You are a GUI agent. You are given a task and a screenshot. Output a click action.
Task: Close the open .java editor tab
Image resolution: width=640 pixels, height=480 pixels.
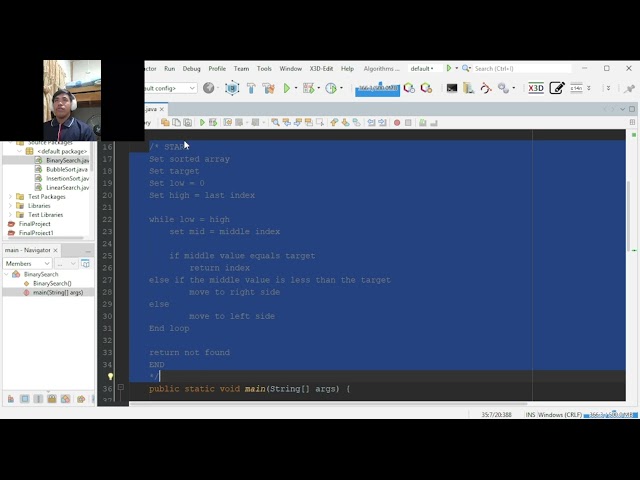click(x=162, y=109)
